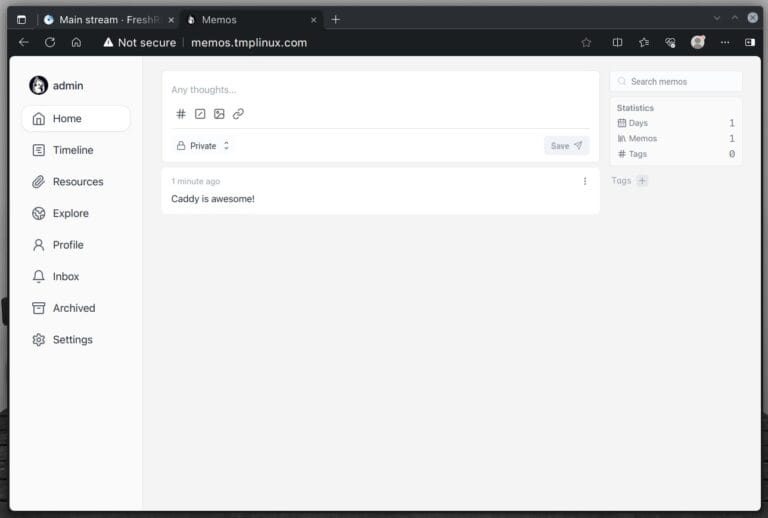This screenshot has width=768, height=518.
Task: Click the hashtag tag icon in memo editor
Action: click(x=181, y=114)
